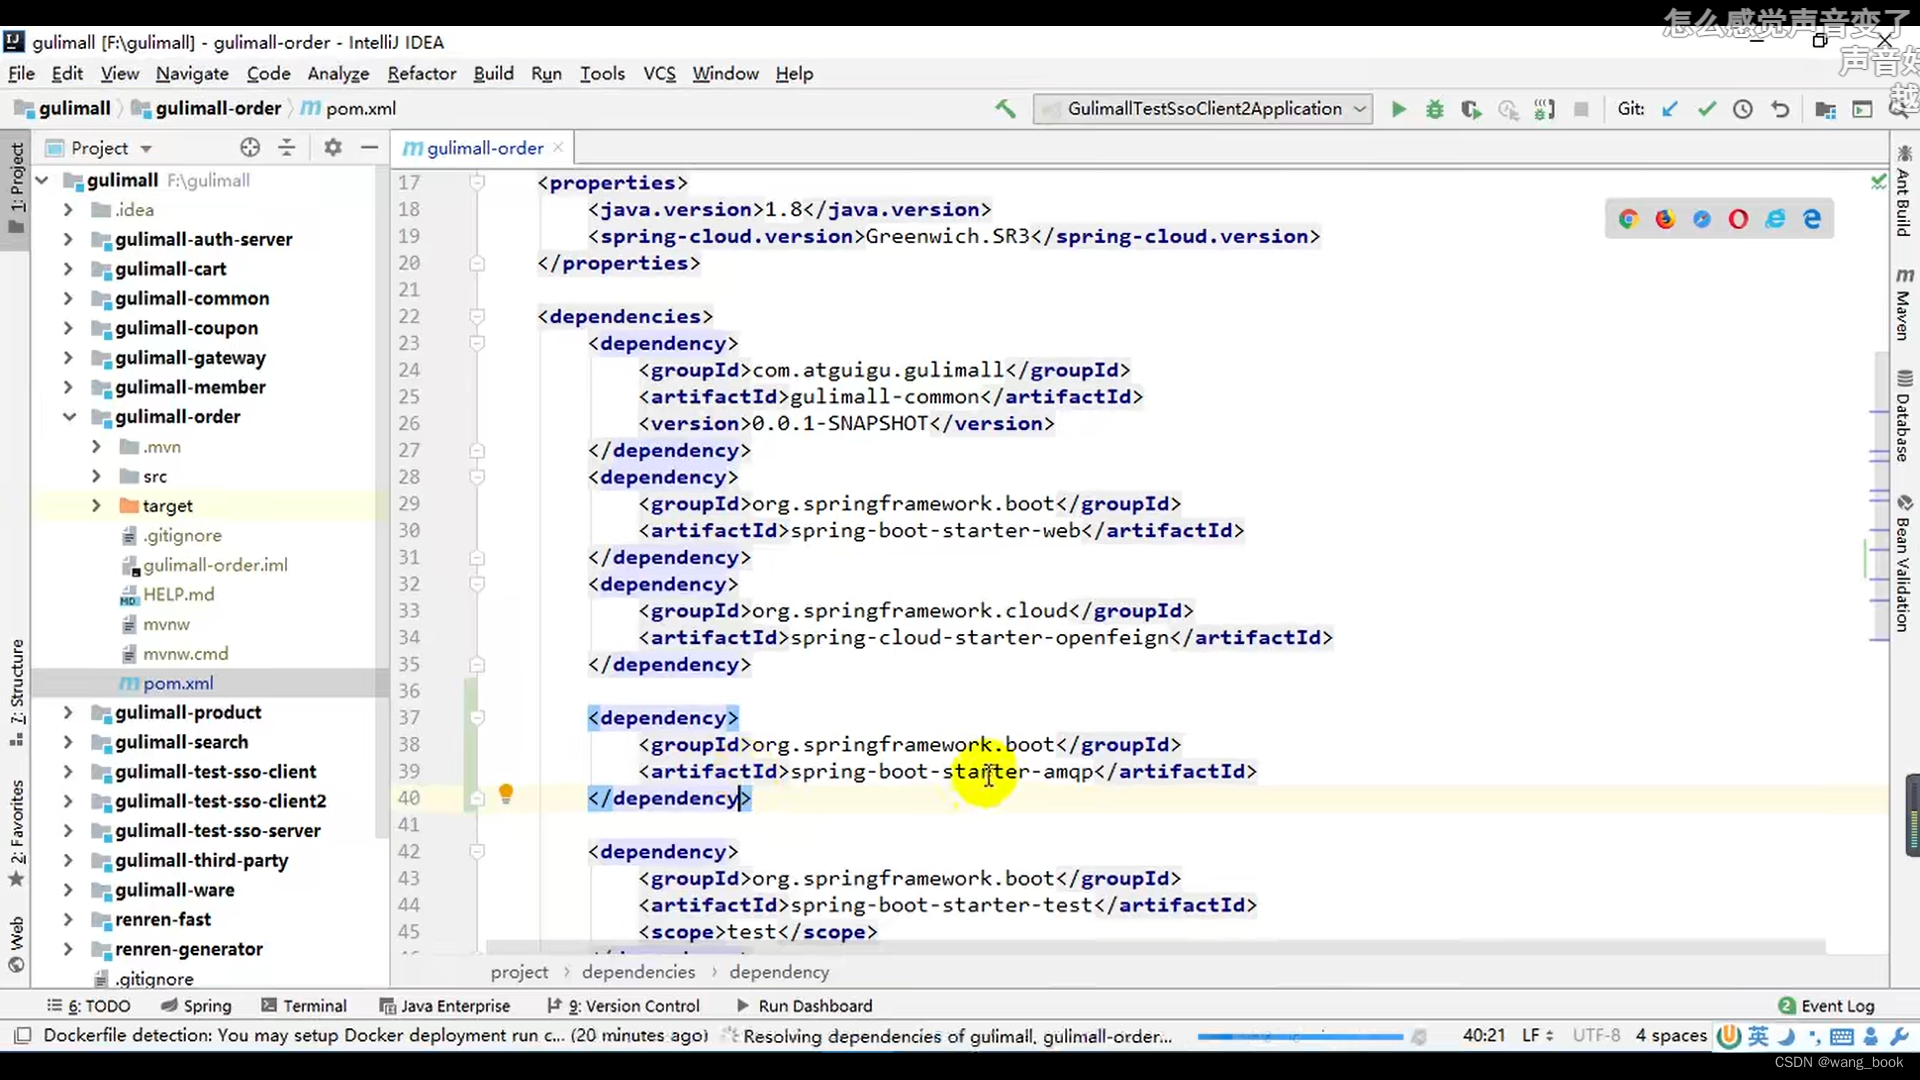Toggle the 1: Project side panel
The width and height of the screenshot is (1920, 1080).
pos(16,188)
